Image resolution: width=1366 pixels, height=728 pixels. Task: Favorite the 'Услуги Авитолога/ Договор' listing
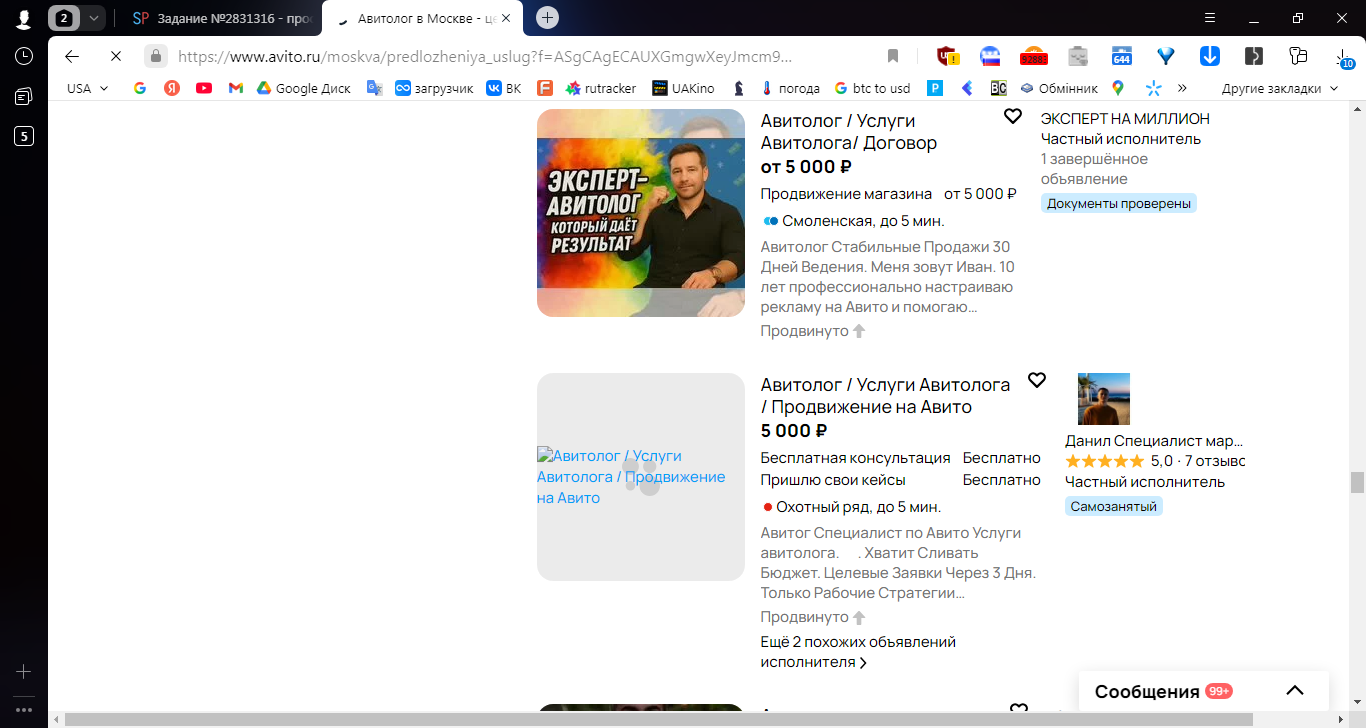tap(1013, 117)
